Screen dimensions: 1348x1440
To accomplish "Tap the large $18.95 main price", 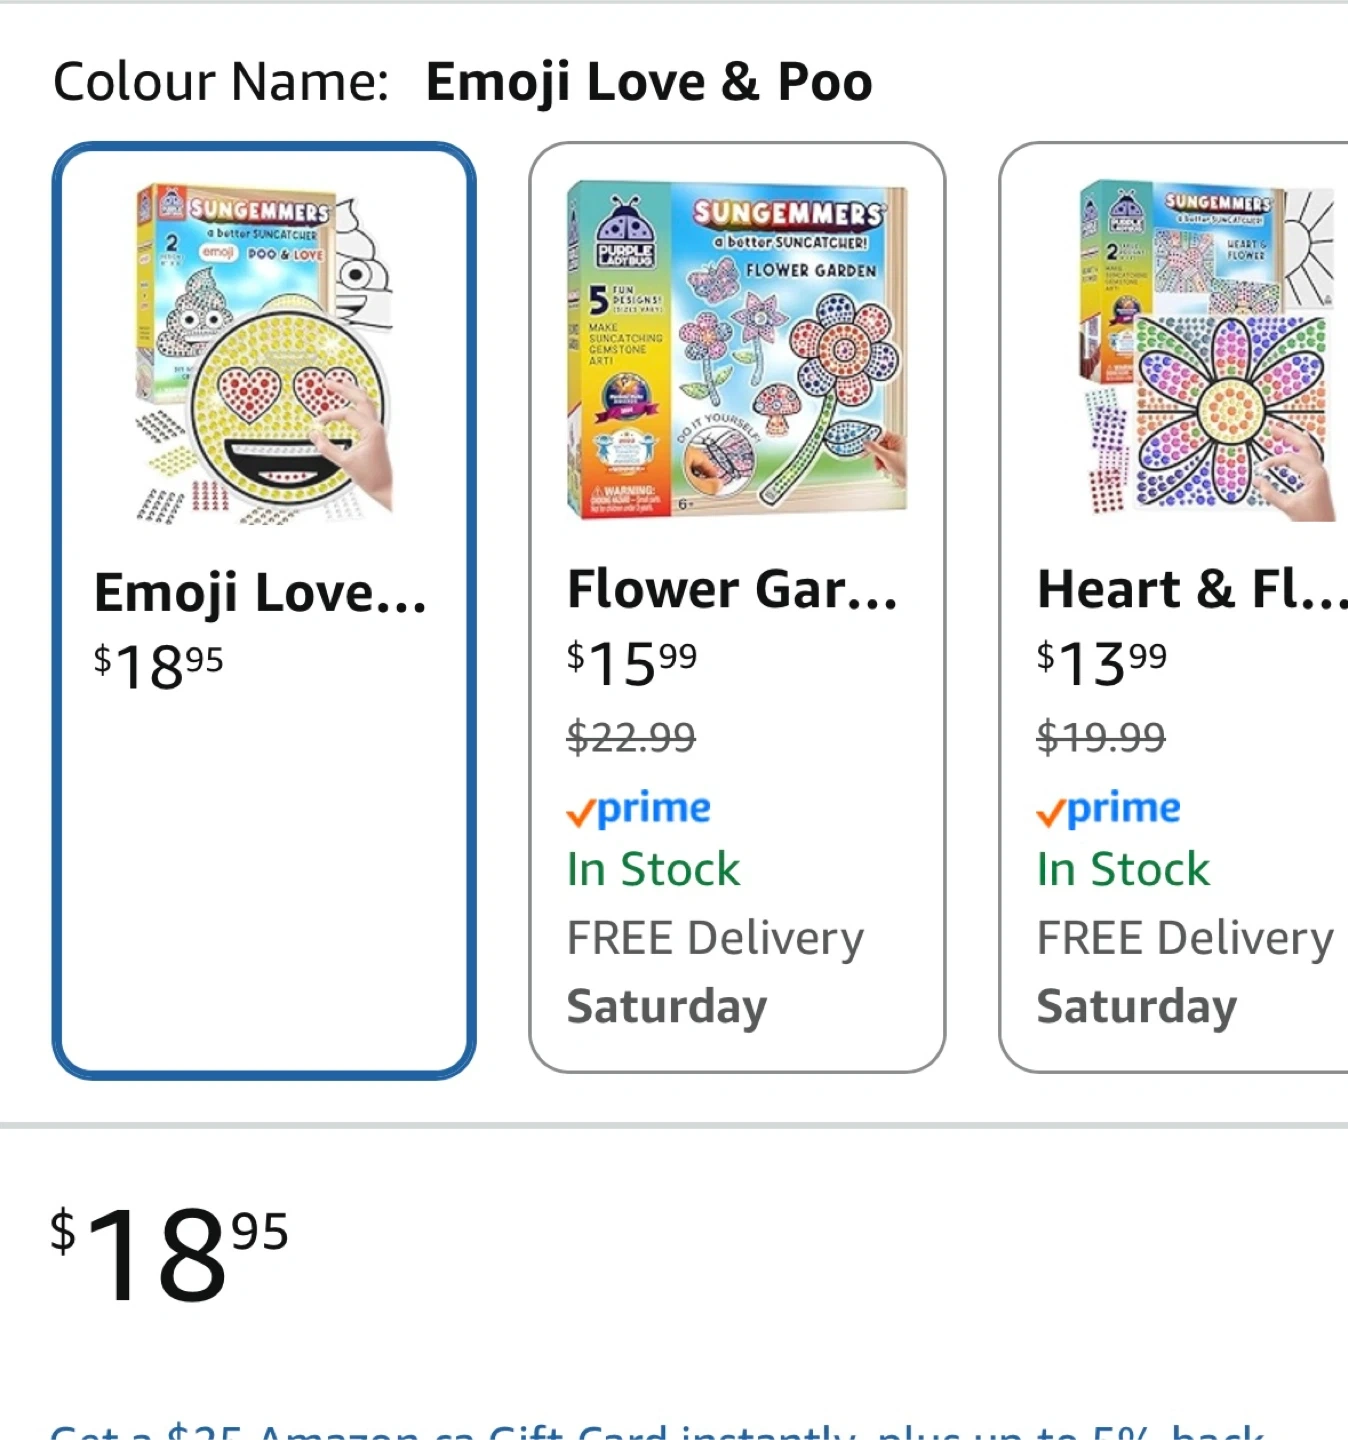I will (169, 1254).
